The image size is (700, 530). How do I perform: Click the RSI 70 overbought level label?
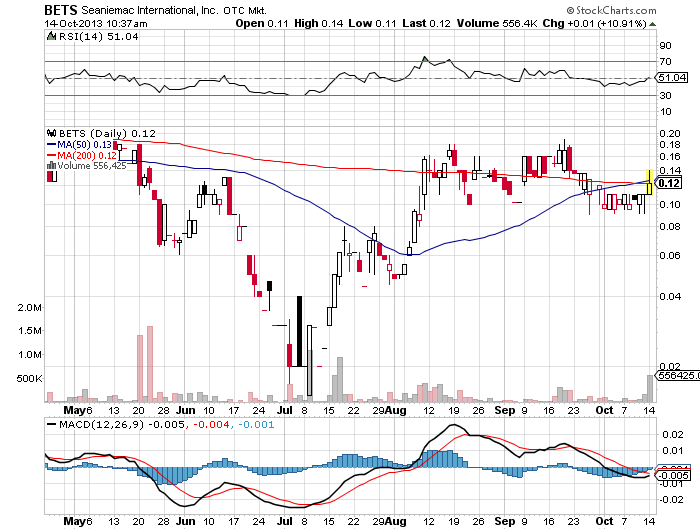pyautogui.click(x=665, y=62)
